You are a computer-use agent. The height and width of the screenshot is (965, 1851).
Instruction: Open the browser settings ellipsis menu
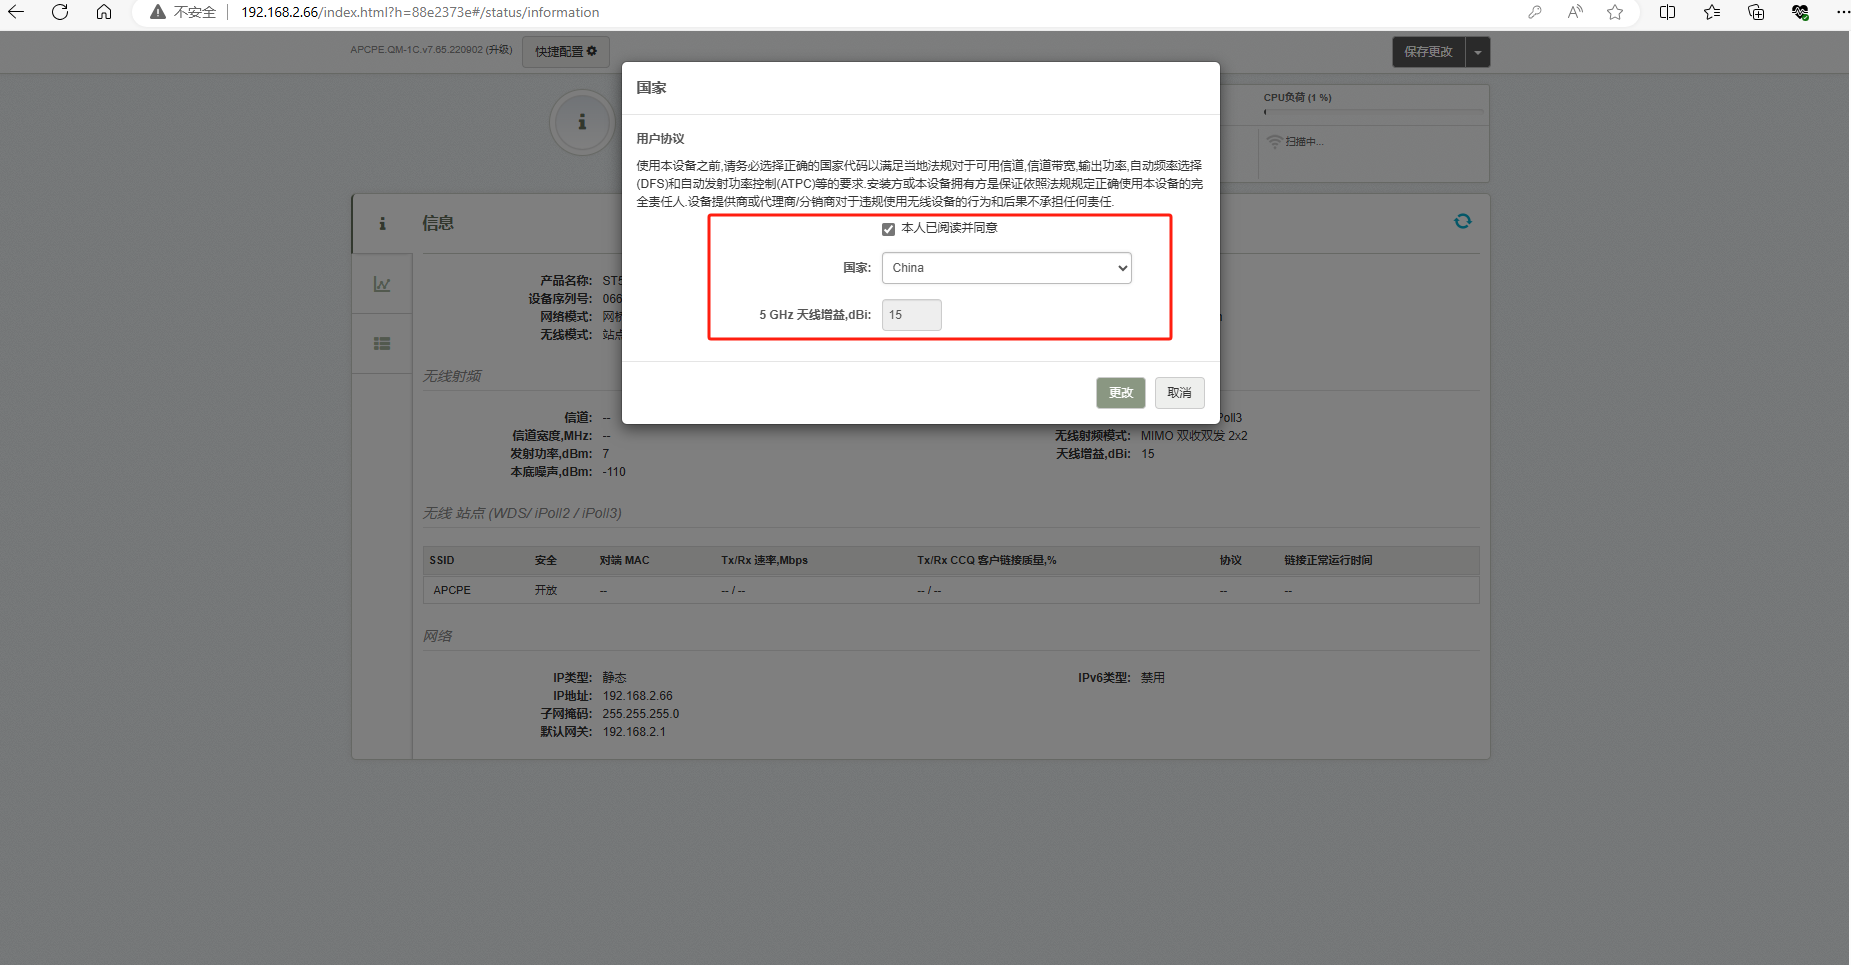tap(1842, 12)
